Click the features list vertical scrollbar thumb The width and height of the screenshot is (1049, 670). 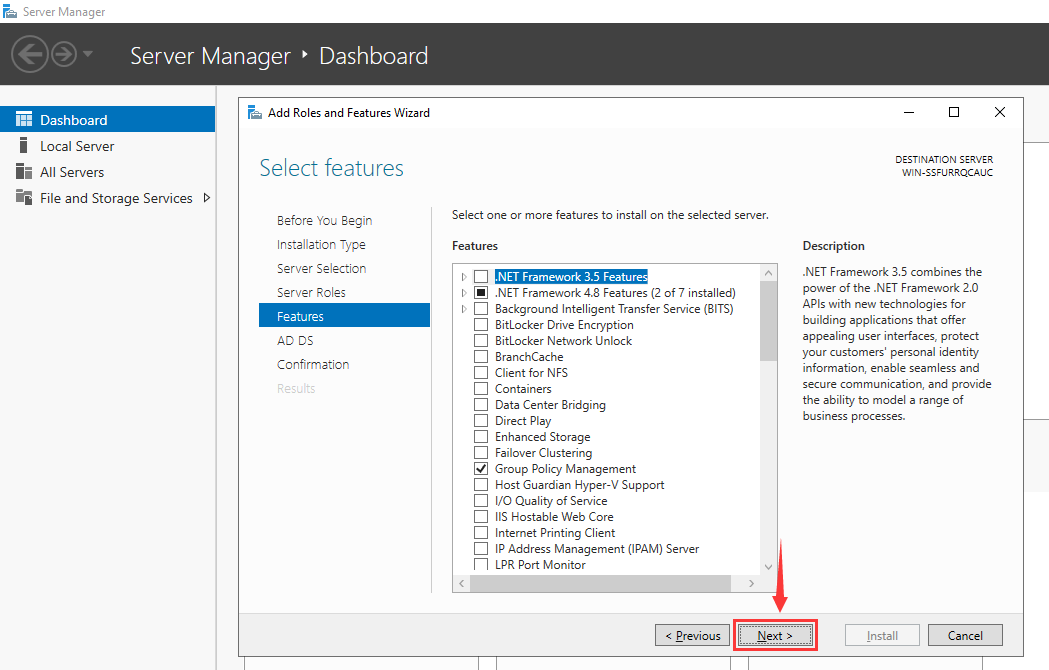pos(768,320)
